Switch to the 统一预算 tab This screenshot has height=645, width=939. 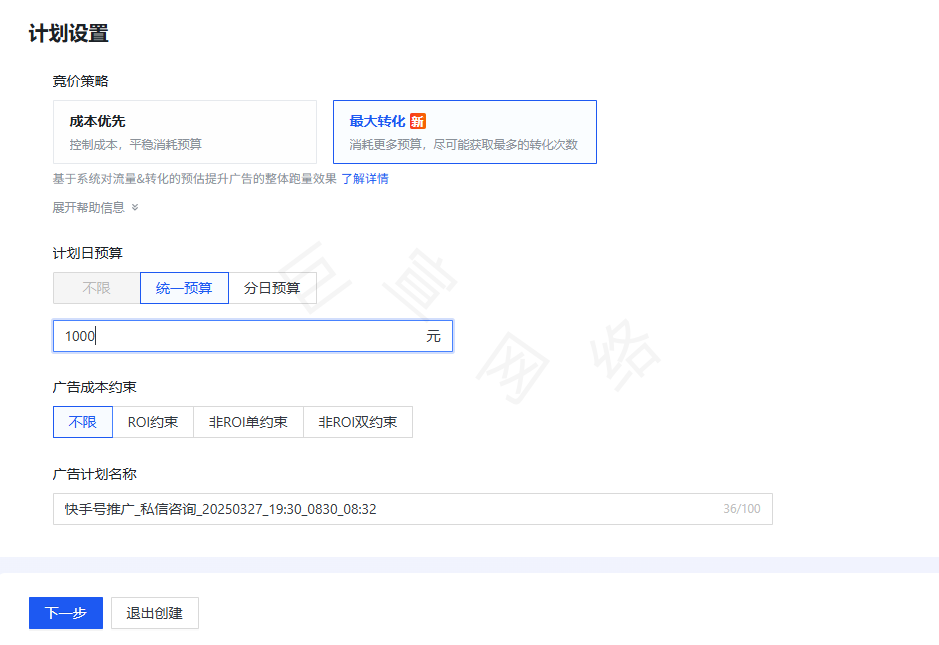[x=184, y=287]
